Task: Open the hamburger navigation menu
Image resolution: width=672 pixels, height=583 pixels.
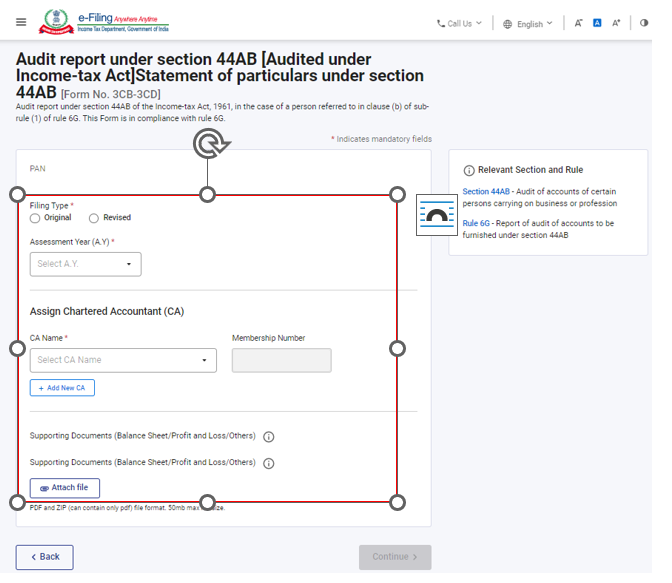Action: pos(21,23)
